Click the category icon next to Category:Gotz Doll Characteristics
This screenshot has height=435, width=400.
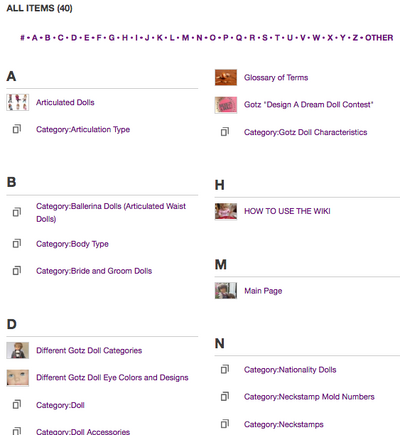tap(225, 132)
